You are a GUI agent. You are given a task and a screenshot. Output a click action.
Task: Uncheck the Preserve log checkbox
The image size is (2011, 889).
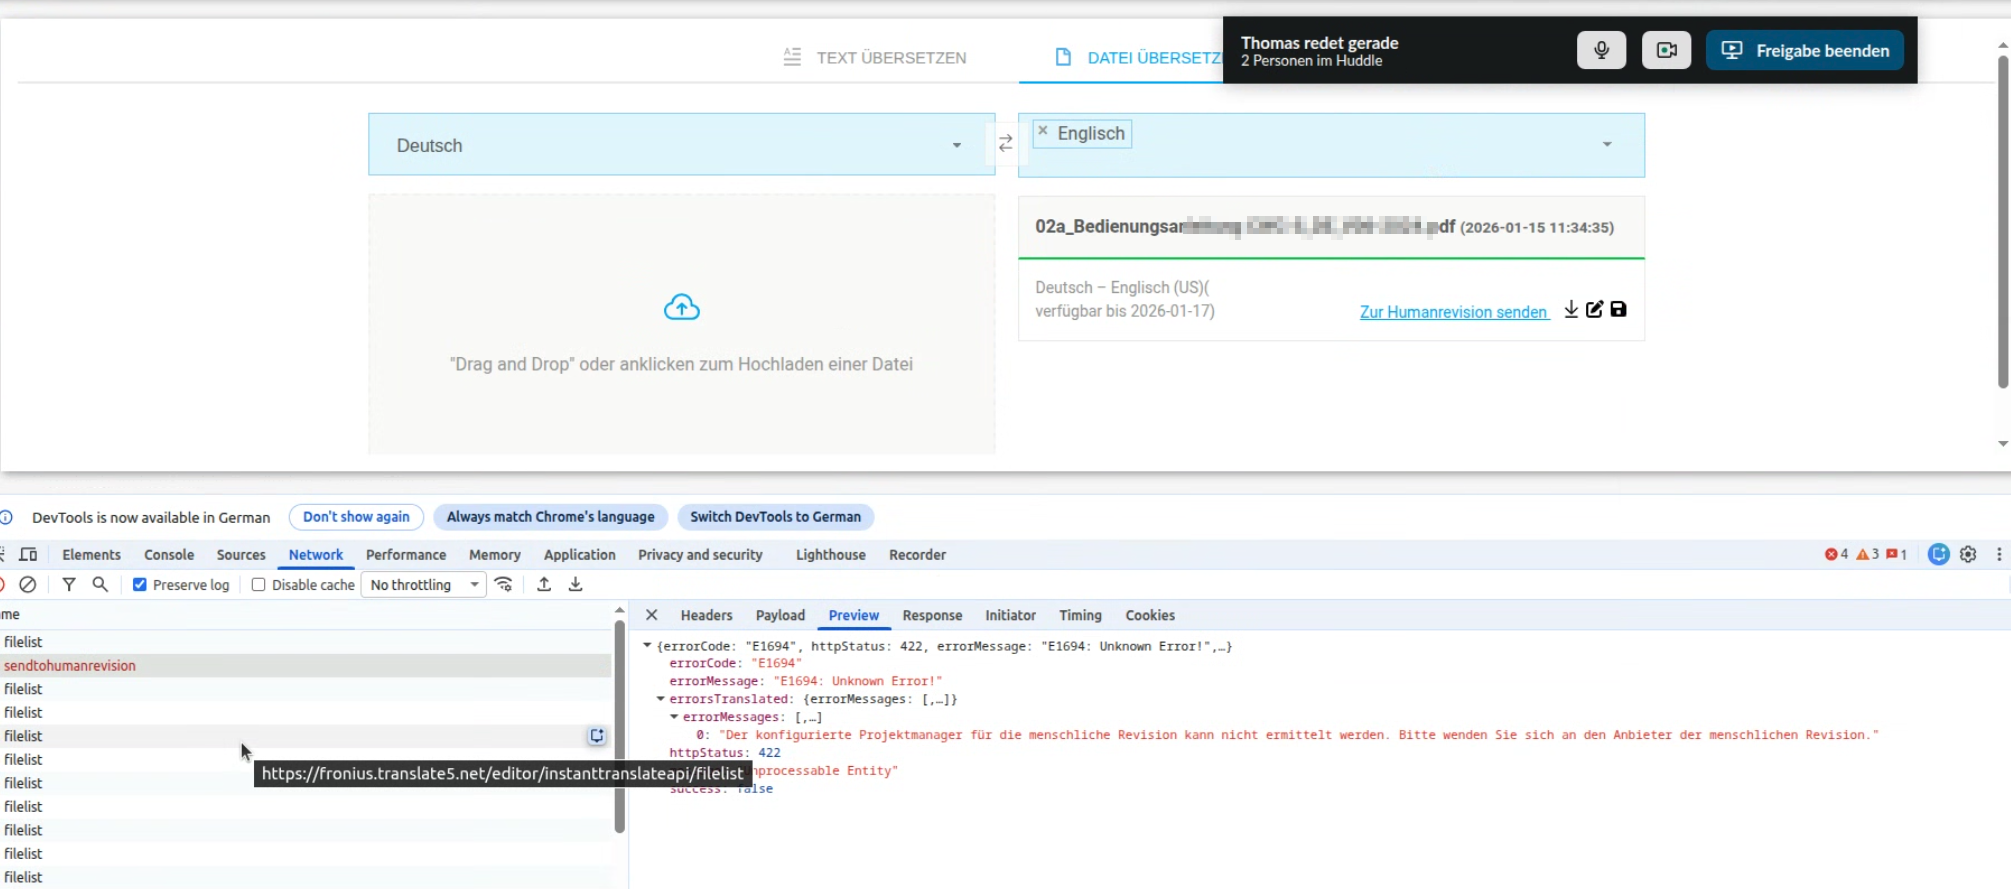(140, 585)
